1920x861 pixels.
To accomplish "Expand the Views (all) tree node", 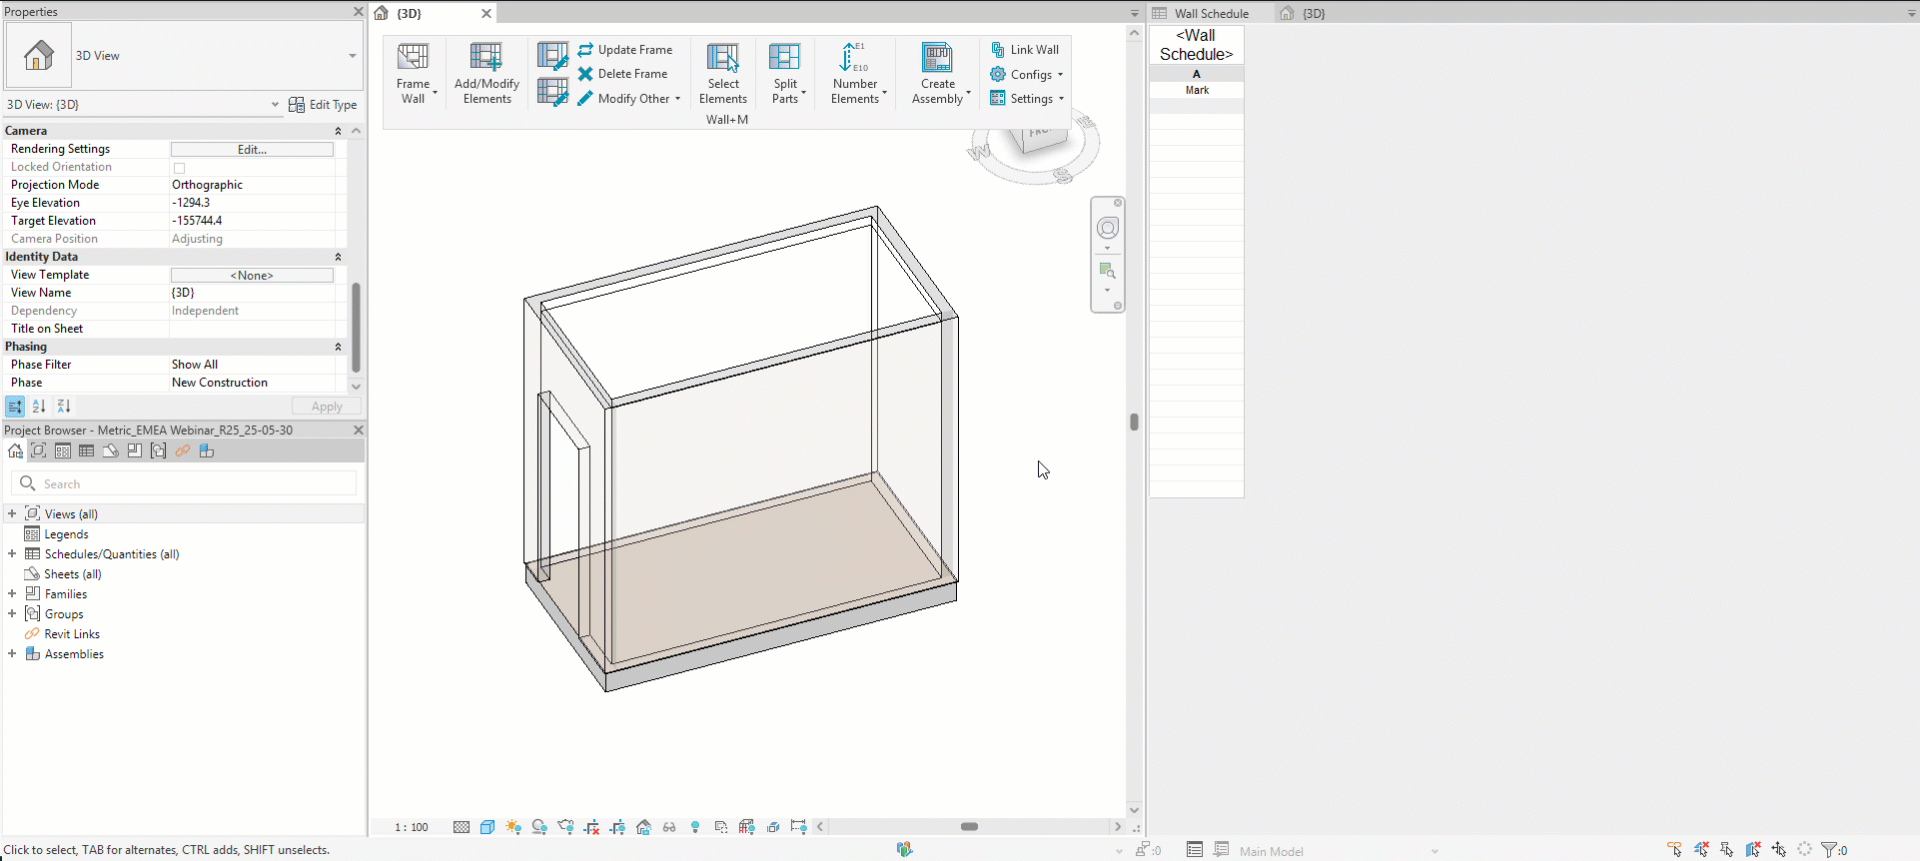I will [x=12, y=514].
